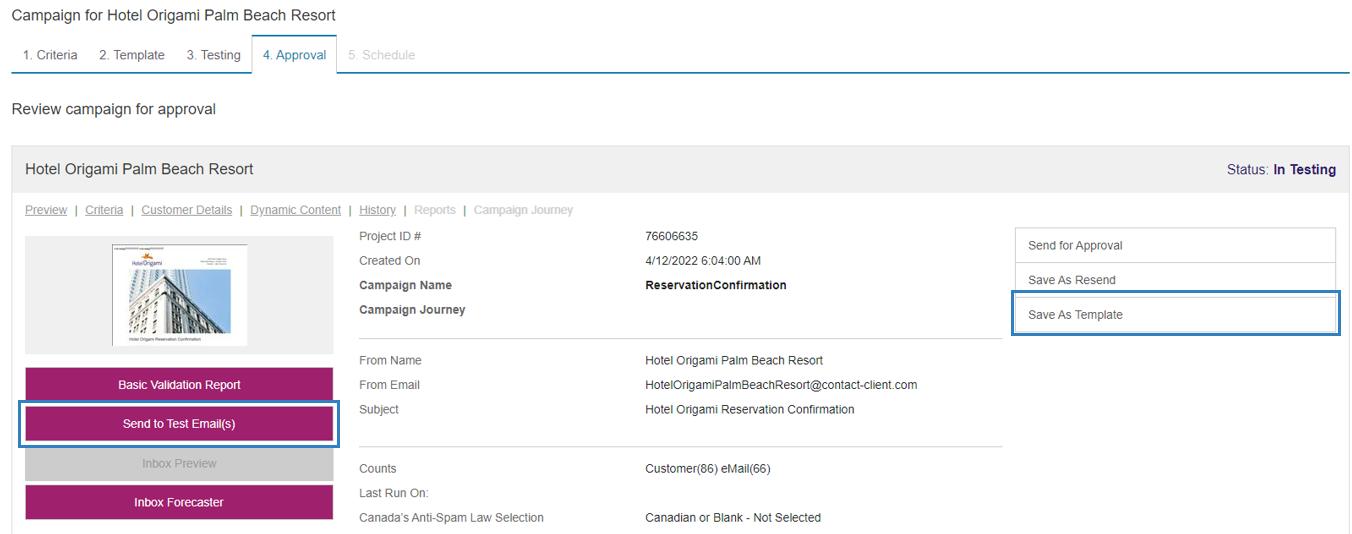
Task: Click the Last Run On label
Action: tap(392, 493)
